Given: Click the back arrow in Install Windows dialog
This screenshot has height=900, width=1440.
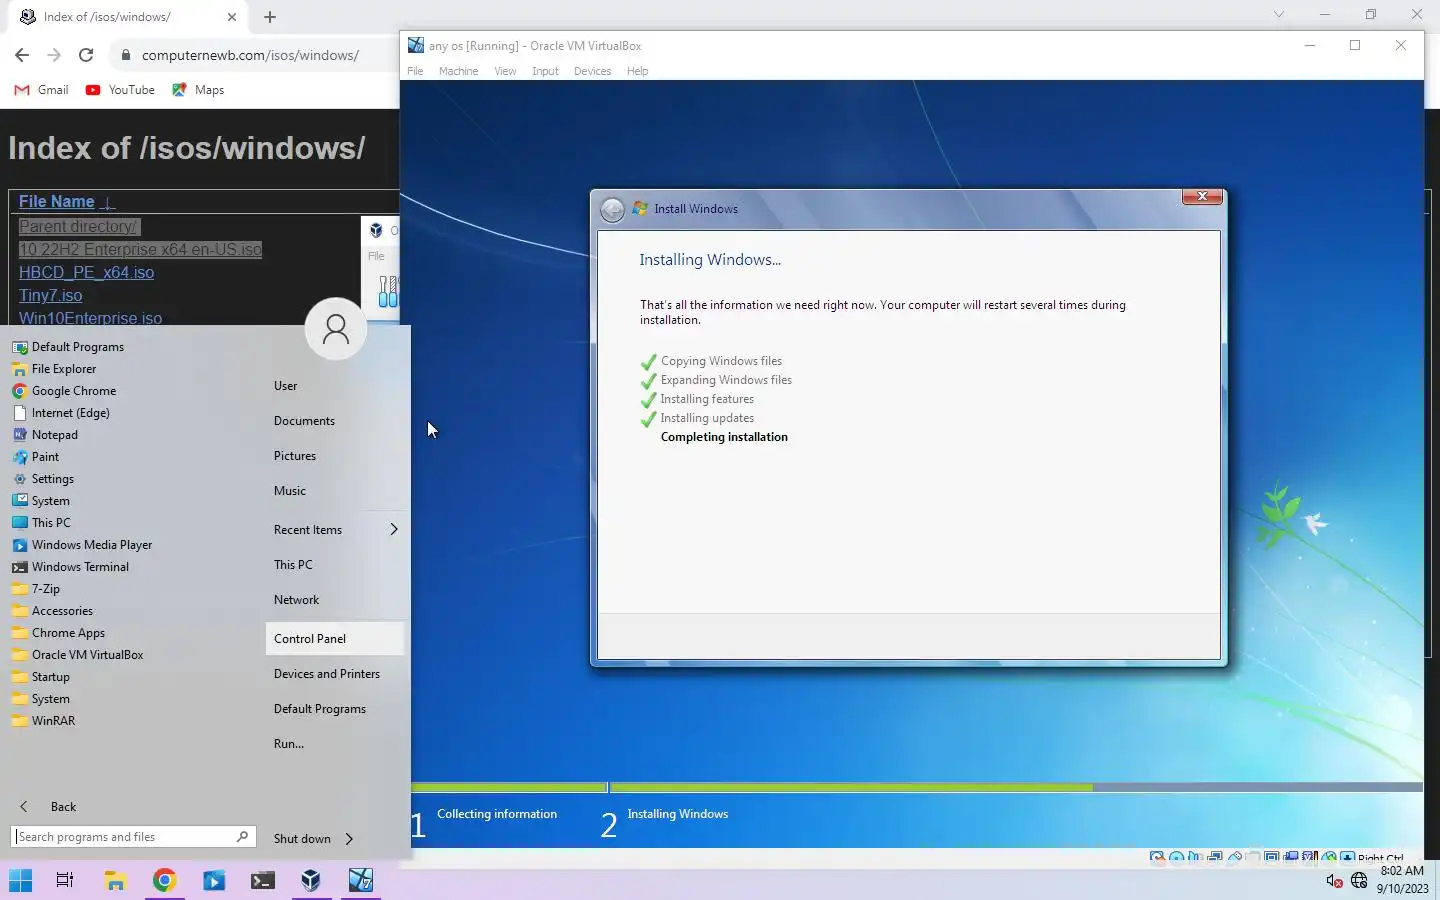Looking at the screenshot, I should [x=612, y=209].
